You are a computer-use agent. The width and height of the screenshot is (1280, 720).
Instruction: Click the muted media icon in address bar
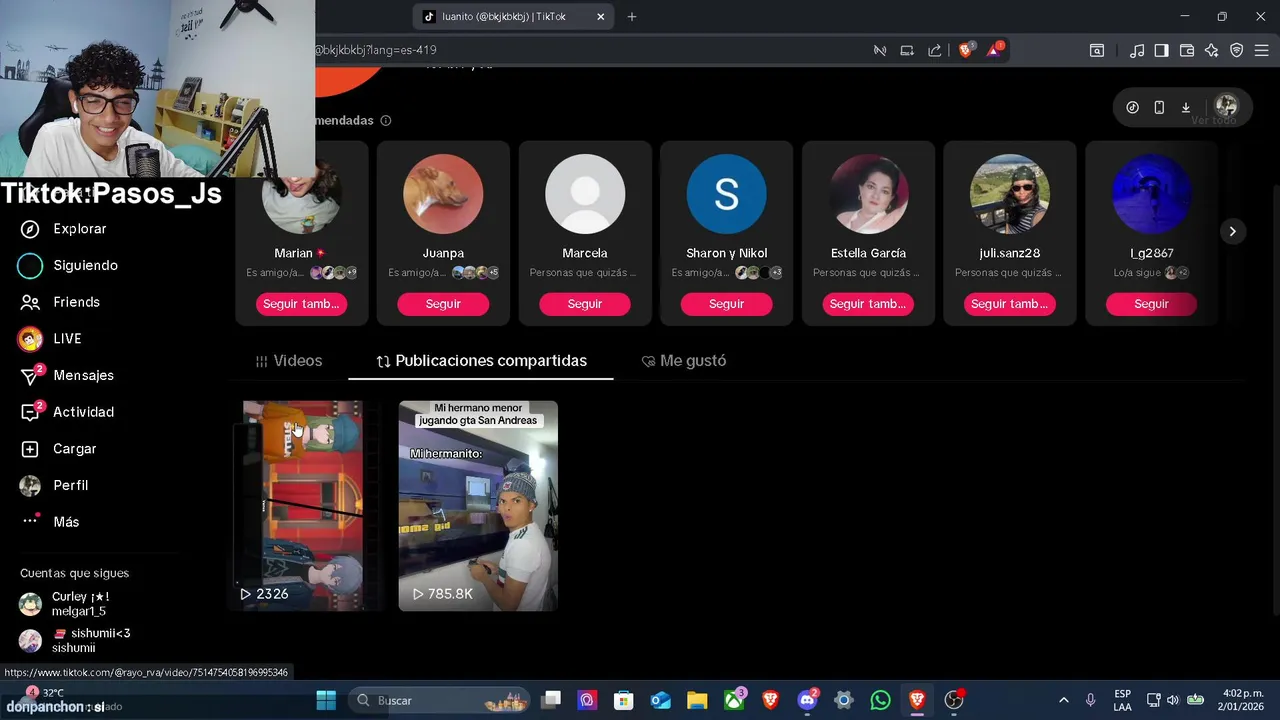tap(880, 50)
